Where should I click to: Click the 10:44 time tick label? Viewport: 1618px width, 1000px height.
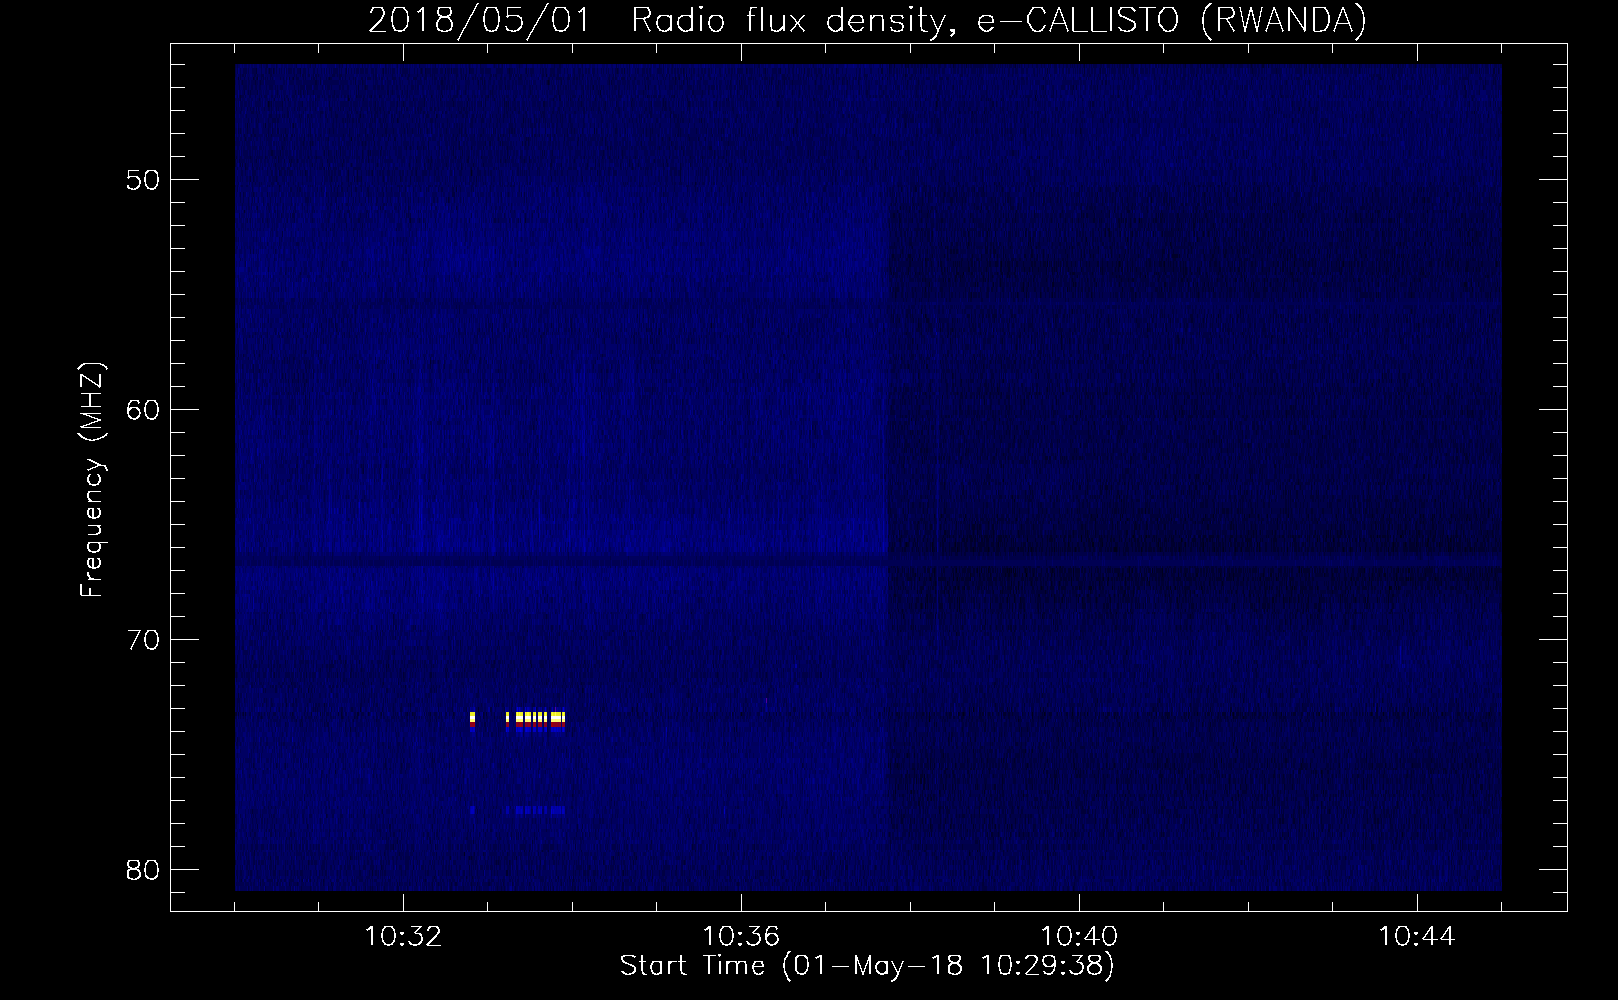pyautogui.click(x=1417, y=937)
